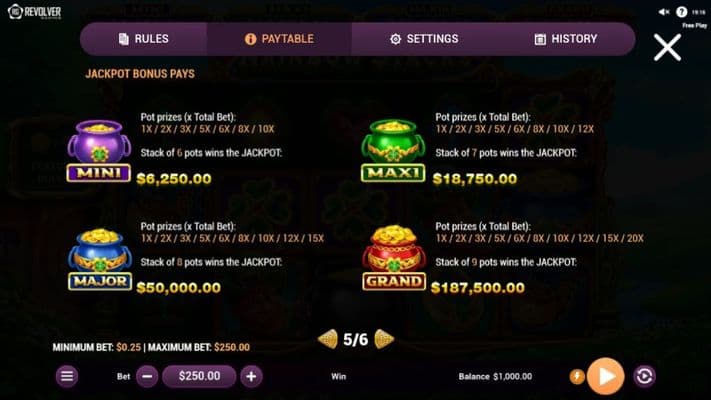Click the blue Major pot icon

(100, 259)
